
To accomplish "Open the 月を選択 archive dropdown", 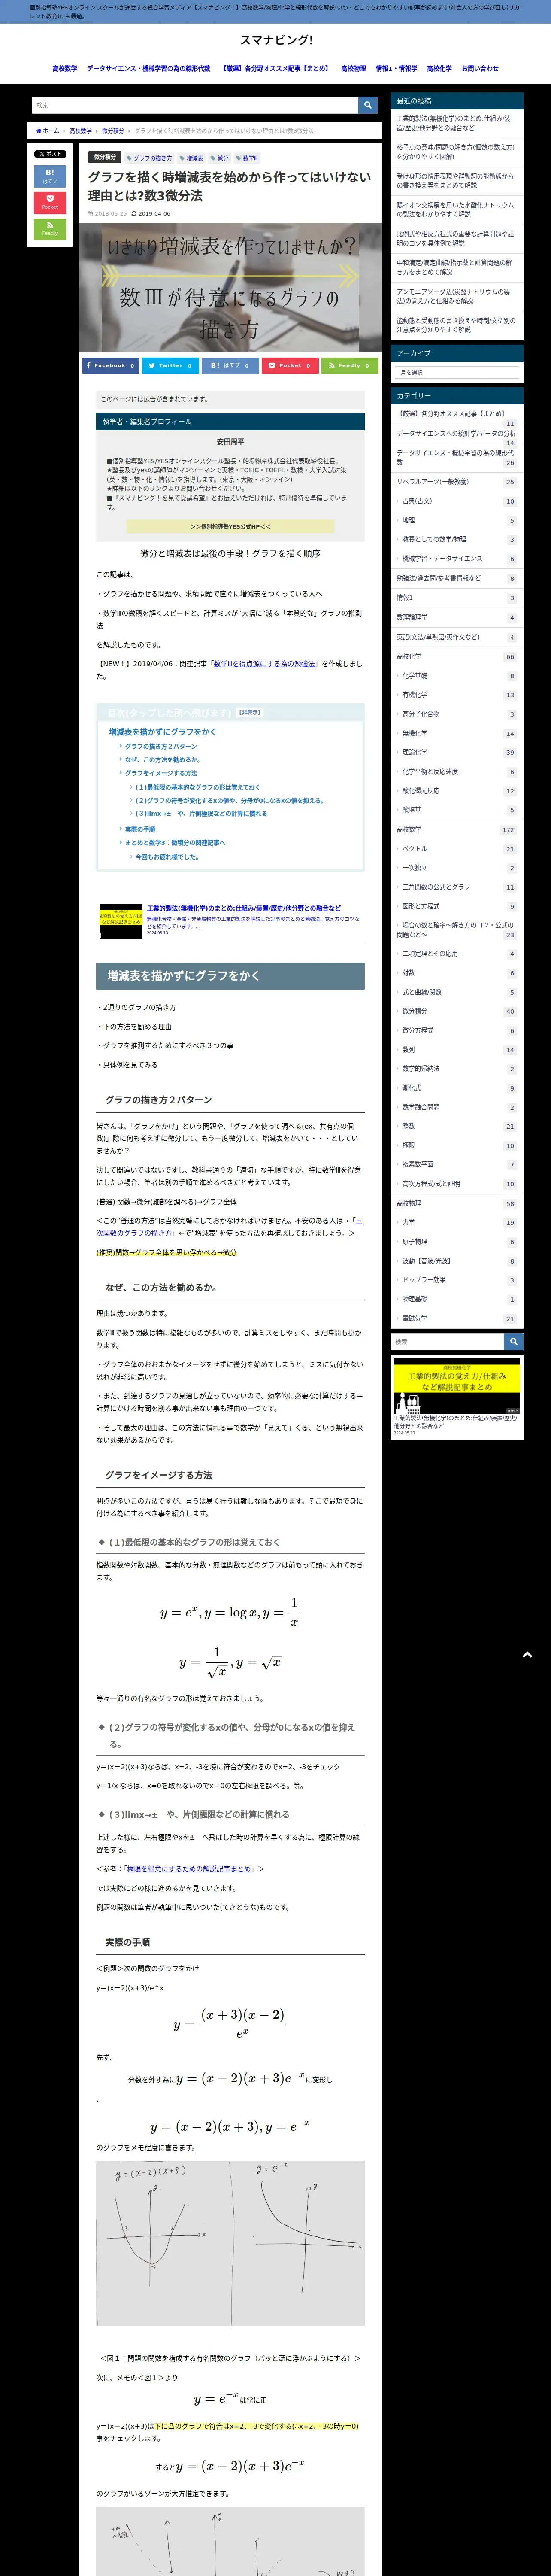I will pos(456,372).
